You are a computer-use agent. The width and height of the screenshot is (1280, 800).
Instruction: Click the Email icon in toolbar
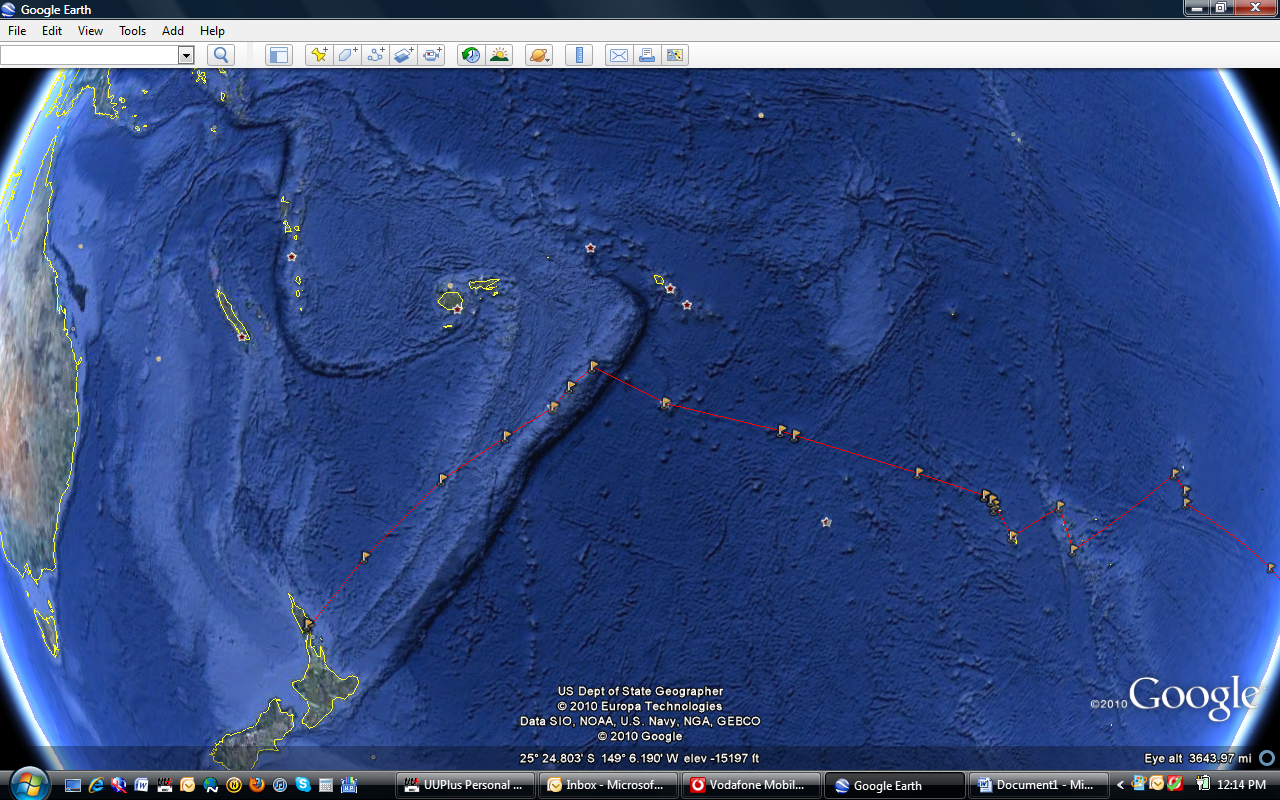point(618,55)
